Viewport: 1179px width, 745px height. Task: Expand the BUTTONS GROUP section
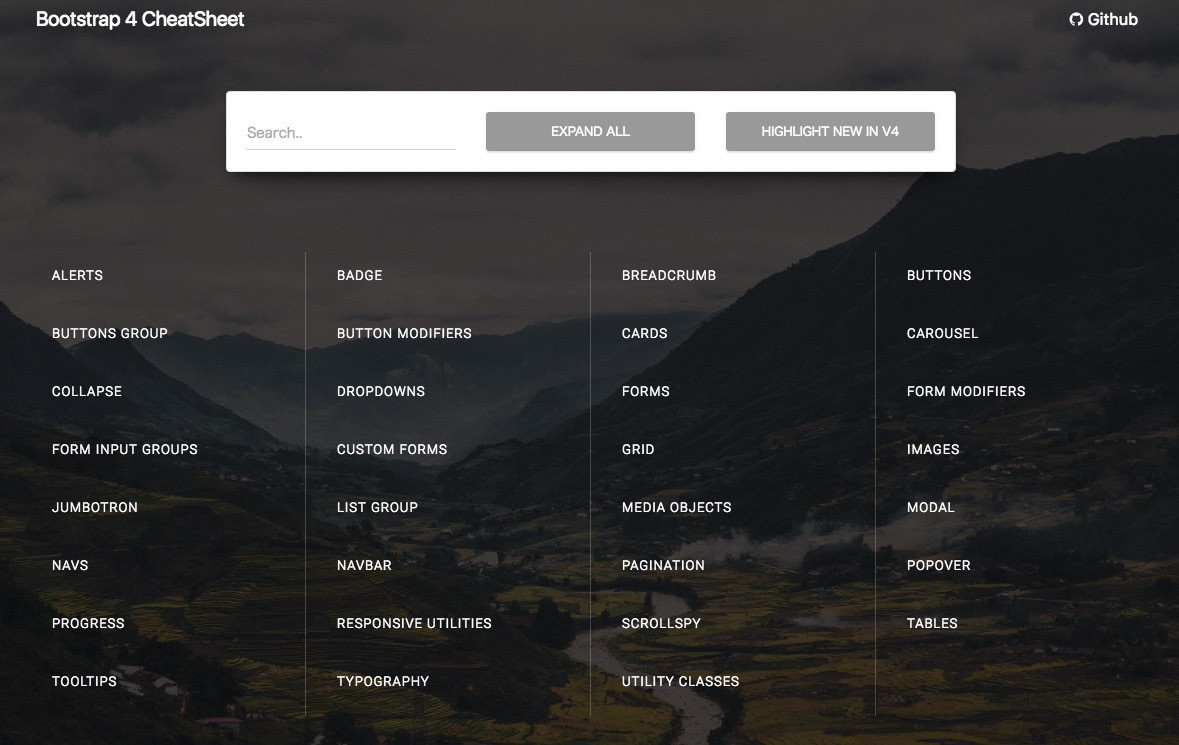(110, 333)
